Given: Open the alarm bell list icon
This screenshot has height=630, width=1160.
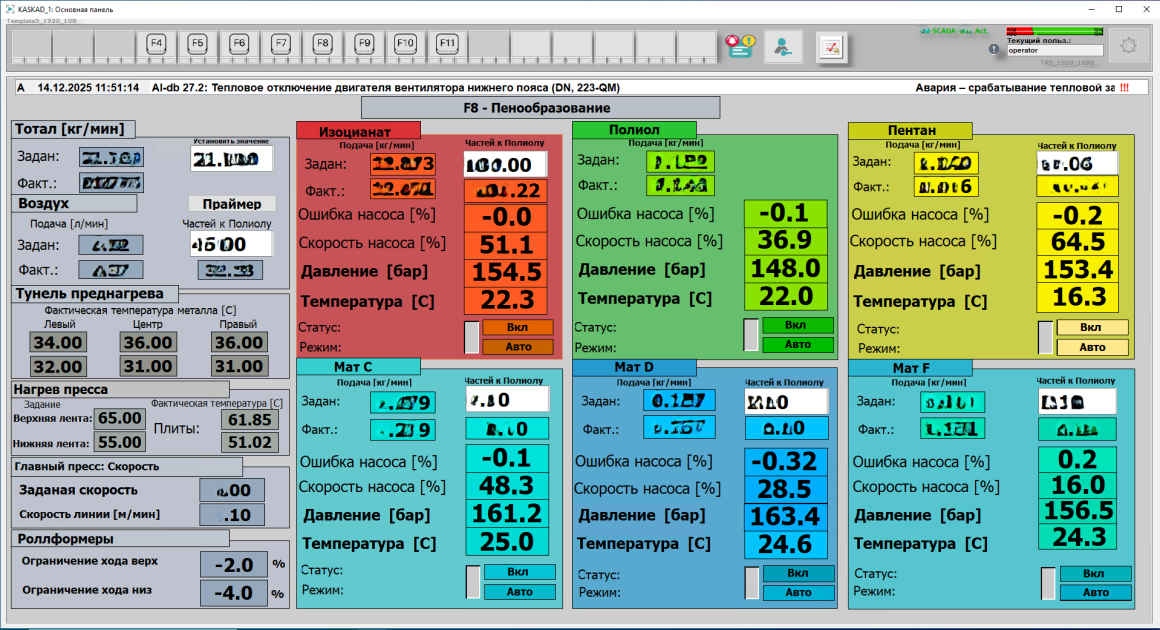Looking at the screenshot, I should point(740,46).
